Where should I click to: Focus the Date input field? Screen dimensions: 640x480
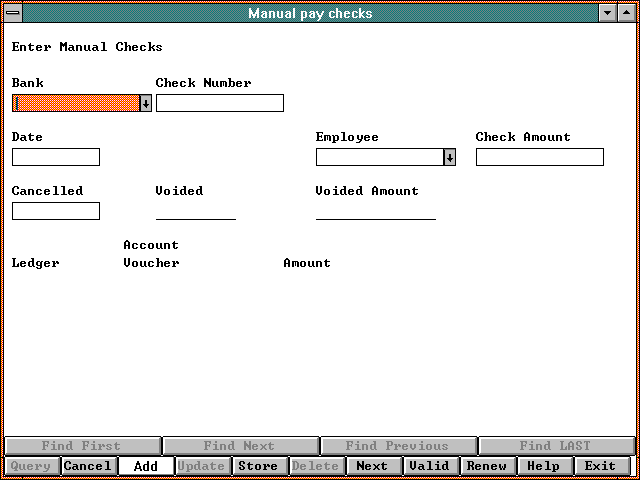56,157
